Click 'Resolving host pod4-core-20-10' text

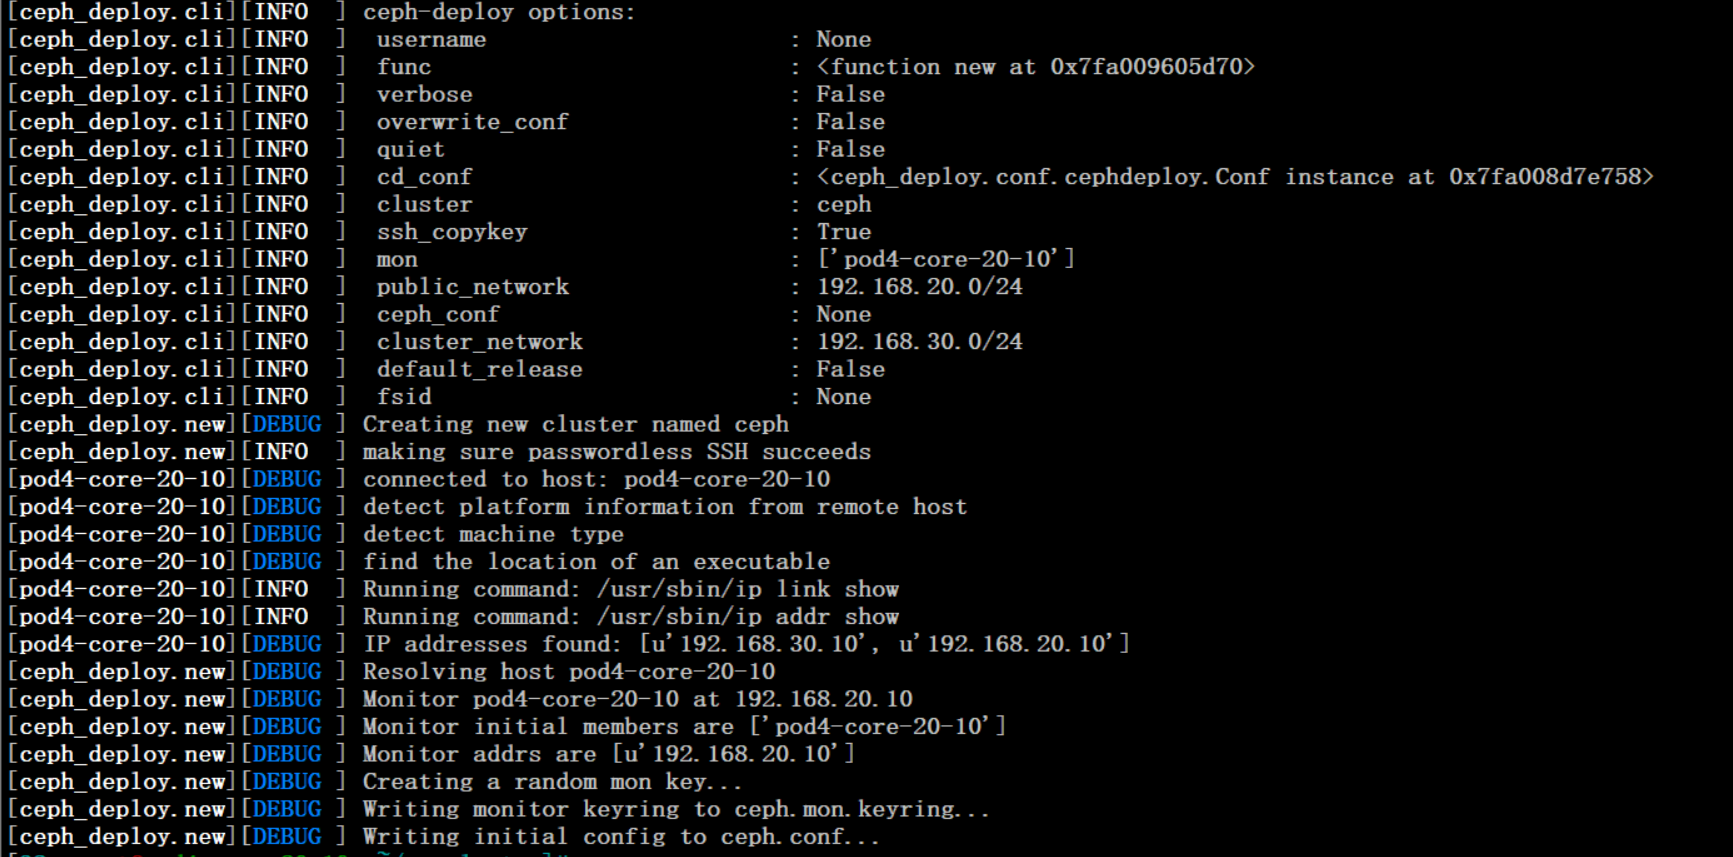pos(568,672)
